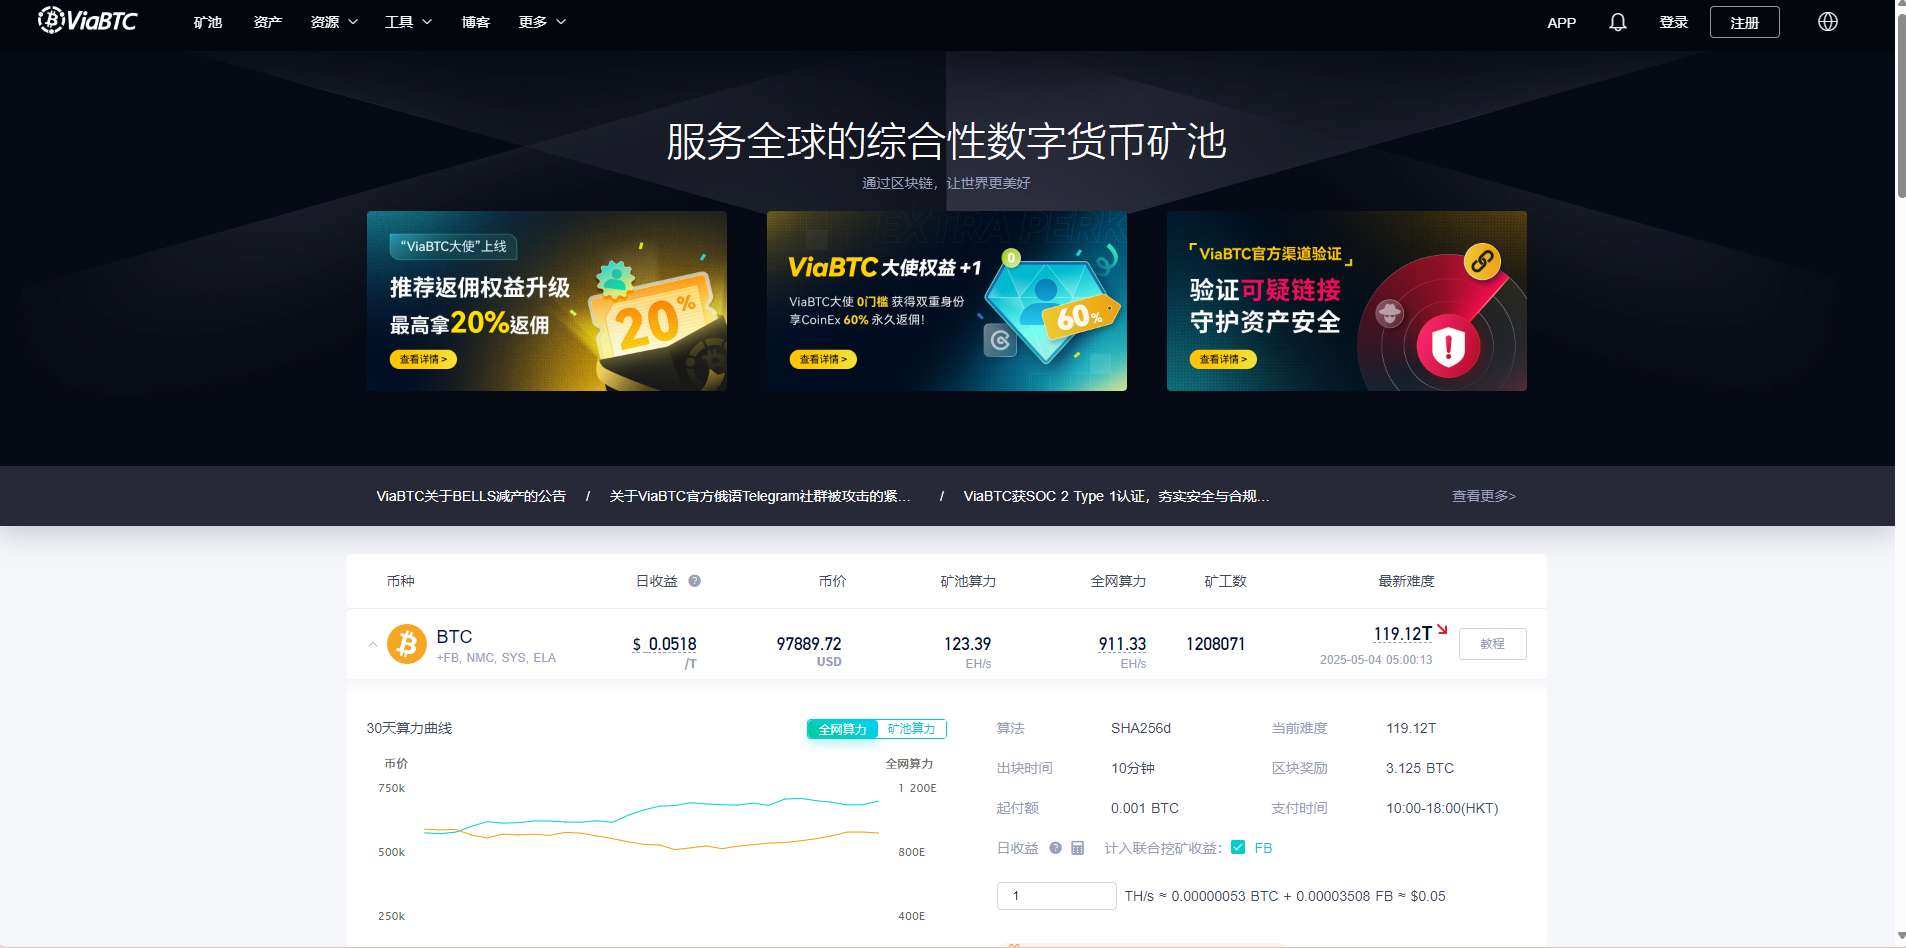Screen dimensions: 1906x948
Task: Click the help icon next to 日收益 column
Action: pos(695,581)
